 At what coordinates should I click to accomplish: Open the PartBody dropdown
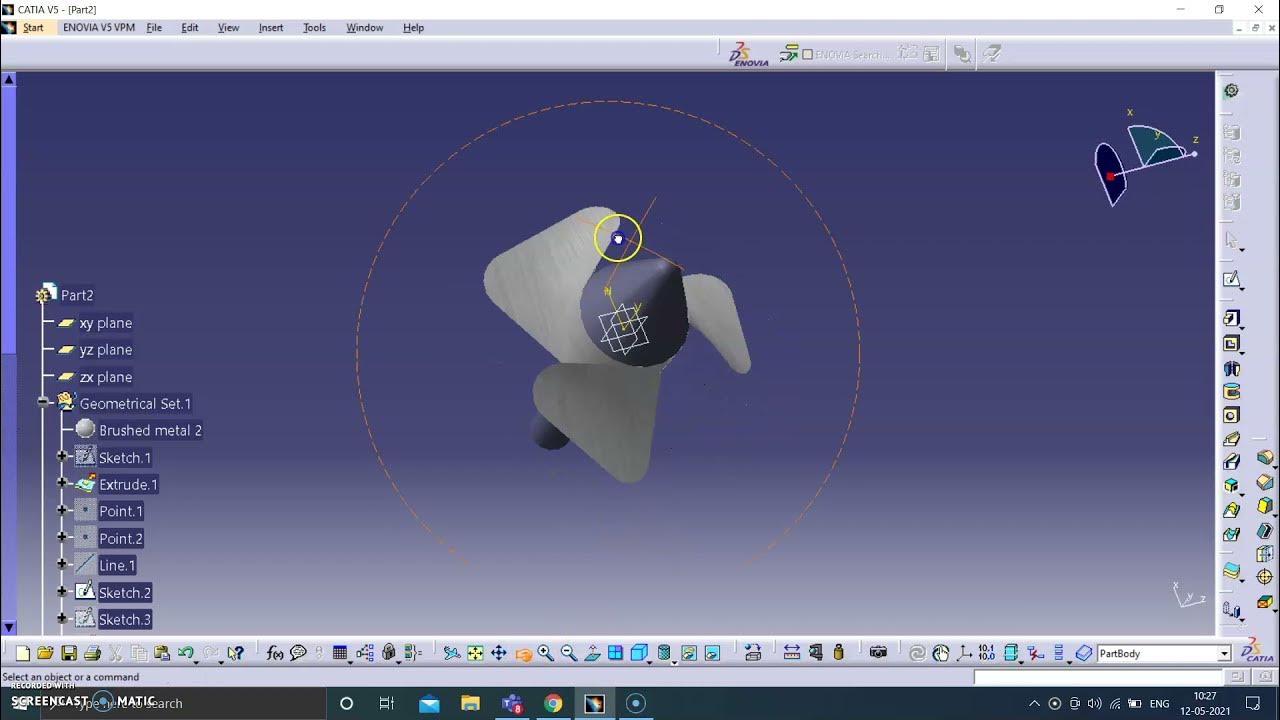(1224, 654)
